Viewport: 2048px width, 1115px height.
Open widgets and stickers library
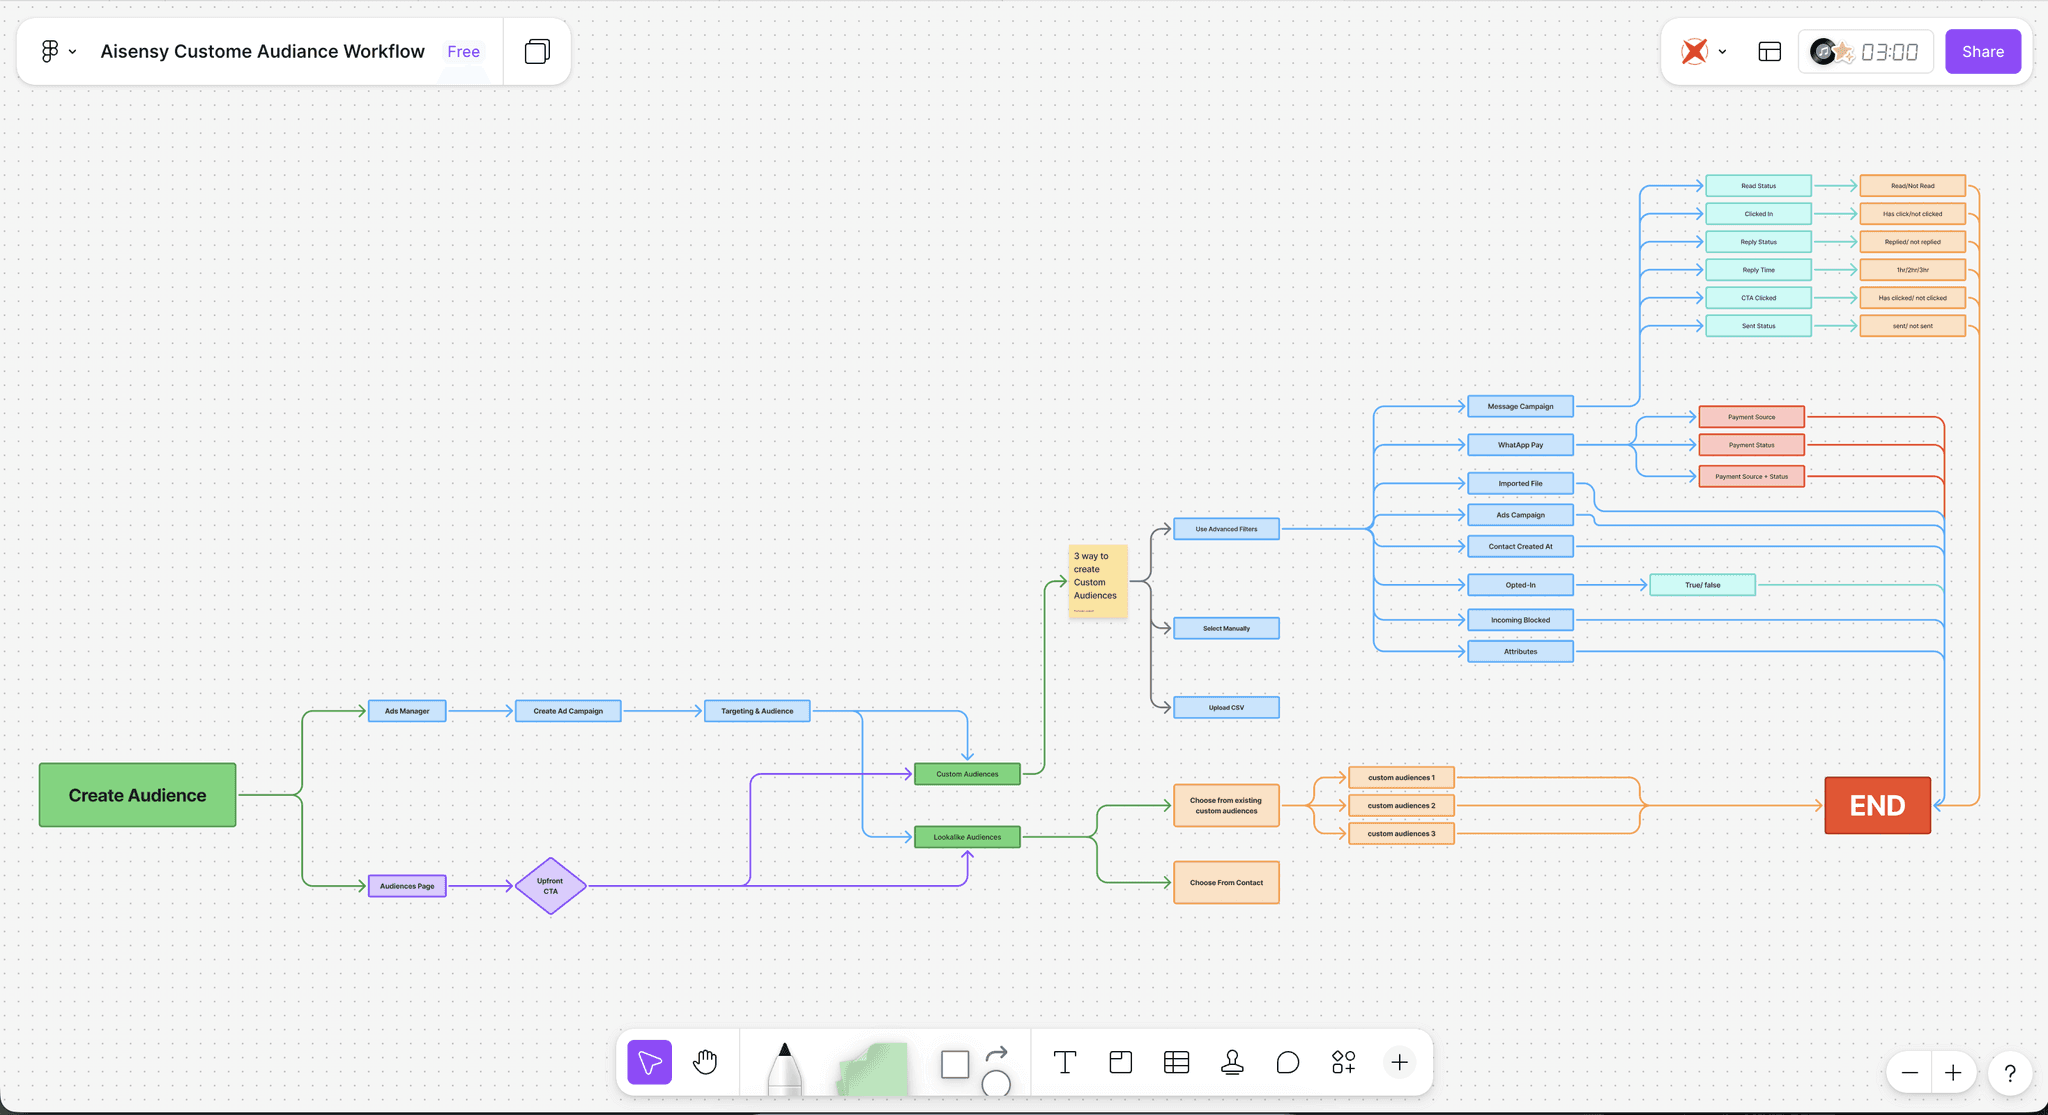click(1343, 1062)
